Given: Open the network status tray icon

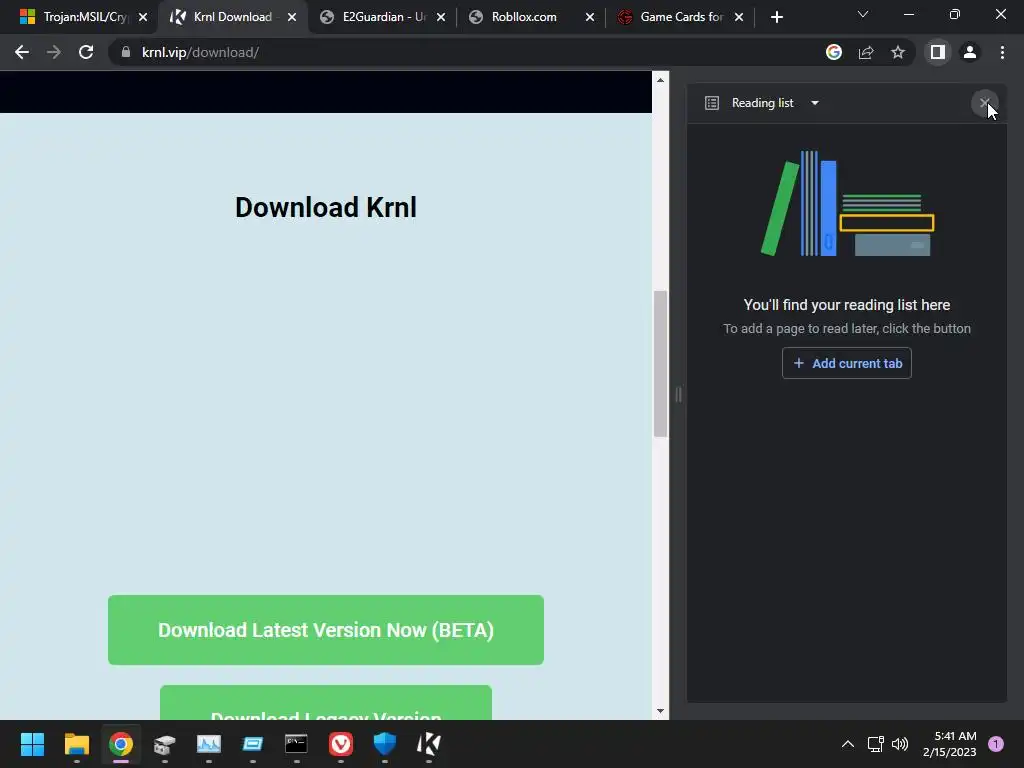Looking at the screenshot, I should pyautogui.click(x=875, y=744).
